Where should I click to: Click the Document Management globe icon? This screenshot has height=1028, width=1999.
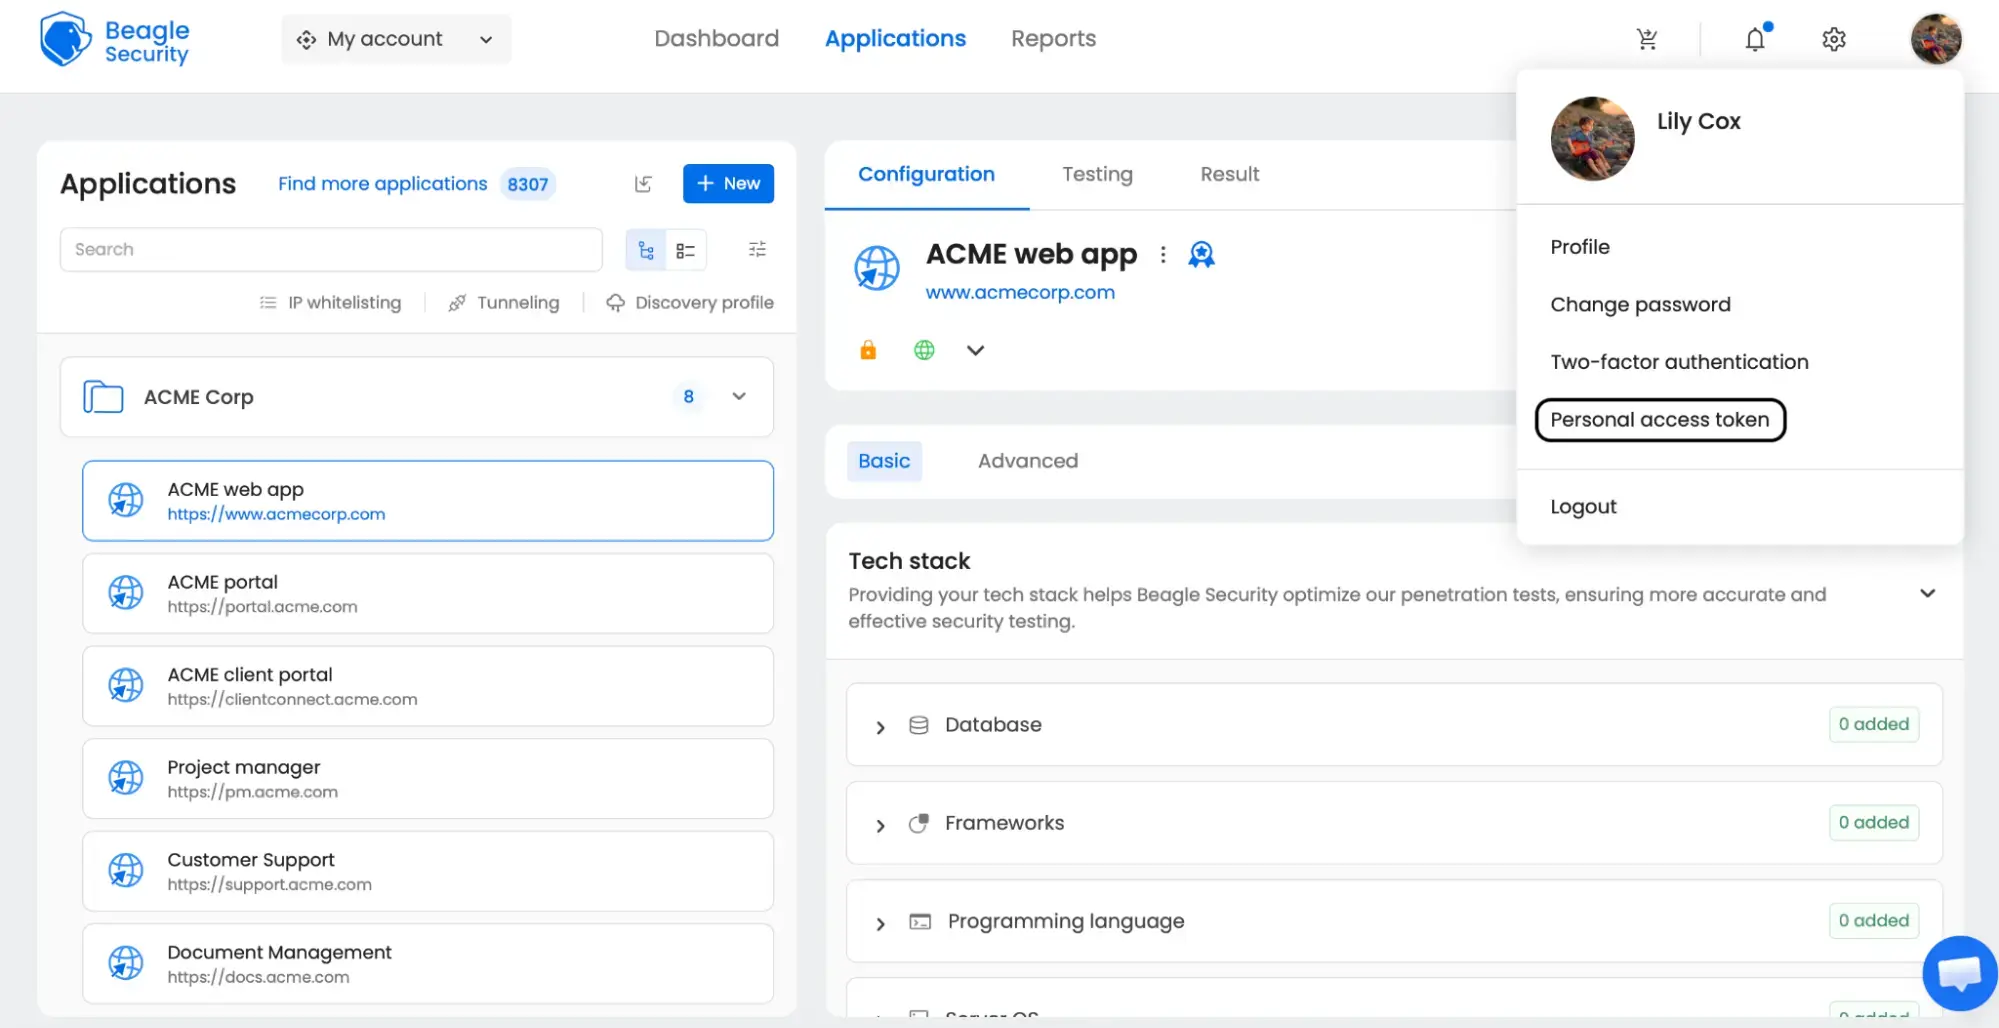126,964
